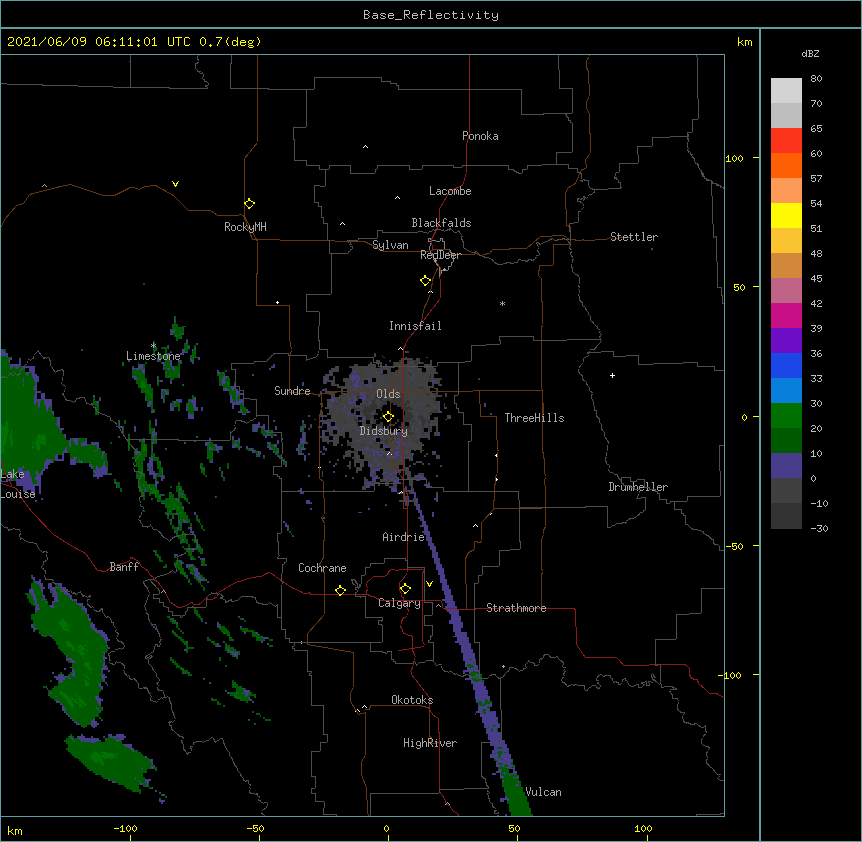This screenshot has width=862, height=842.
Task: Select the RedDeer label
Action: click(x=440, y=255)
